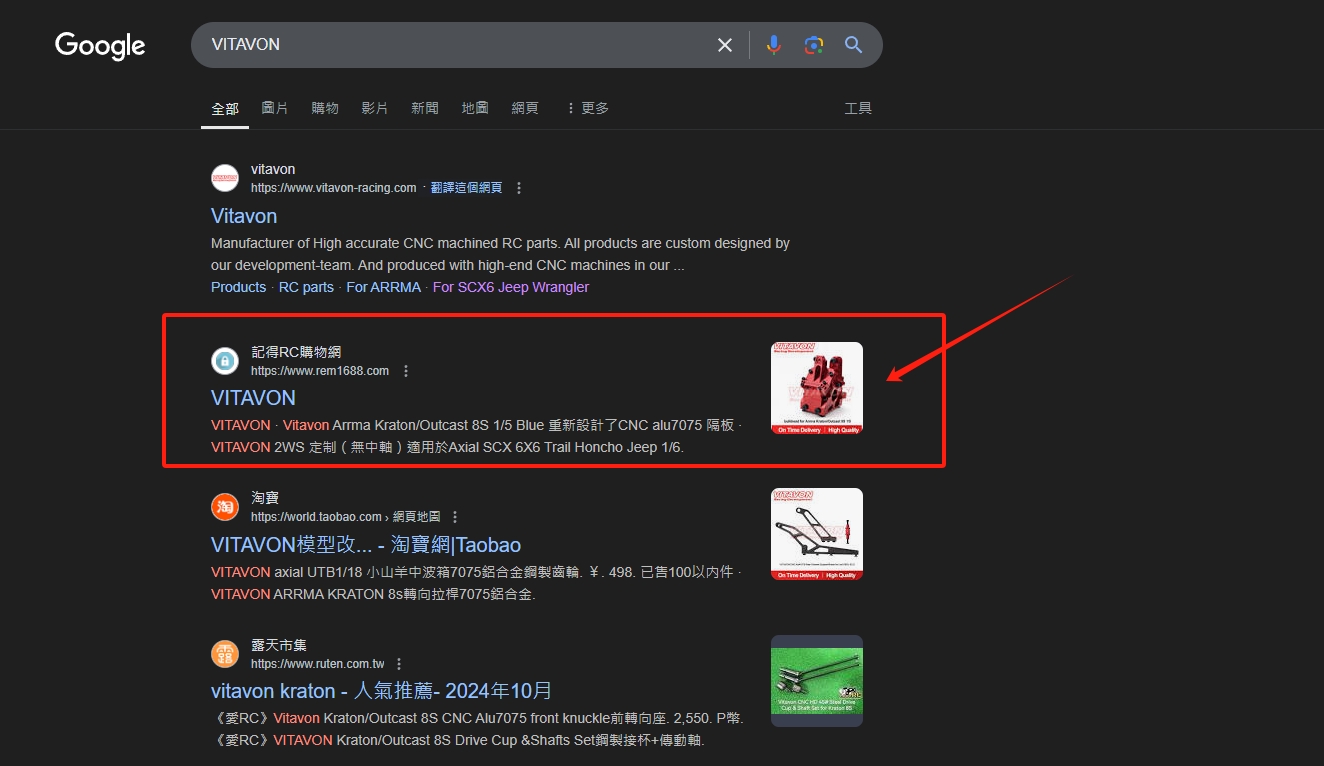Viewport: 1324px width, 766px height.
Task: Open Google Lens image search
Action: [x=814, y=45]
